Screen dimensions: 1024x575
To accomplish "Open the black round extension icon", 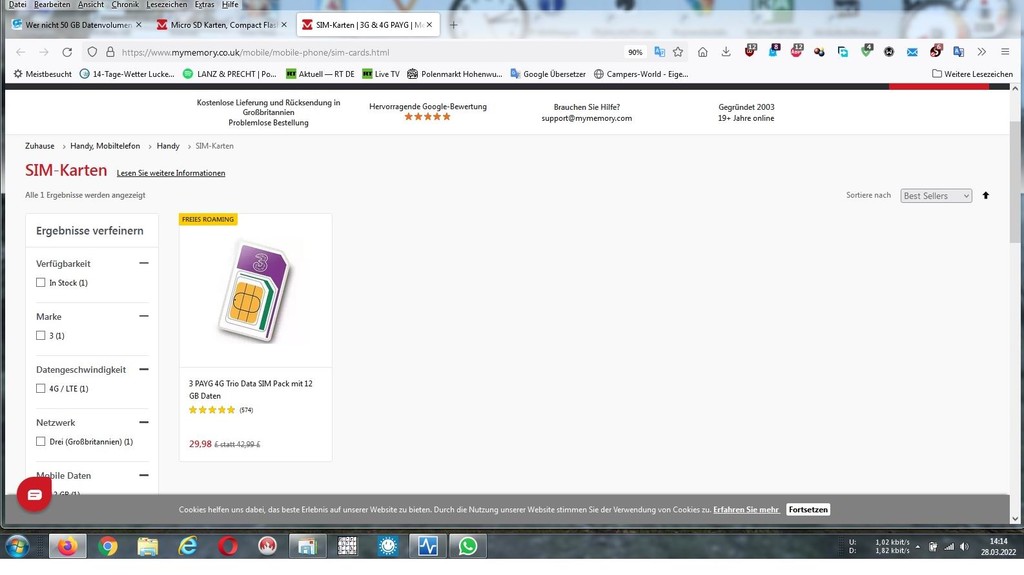I will pos(889,52).
